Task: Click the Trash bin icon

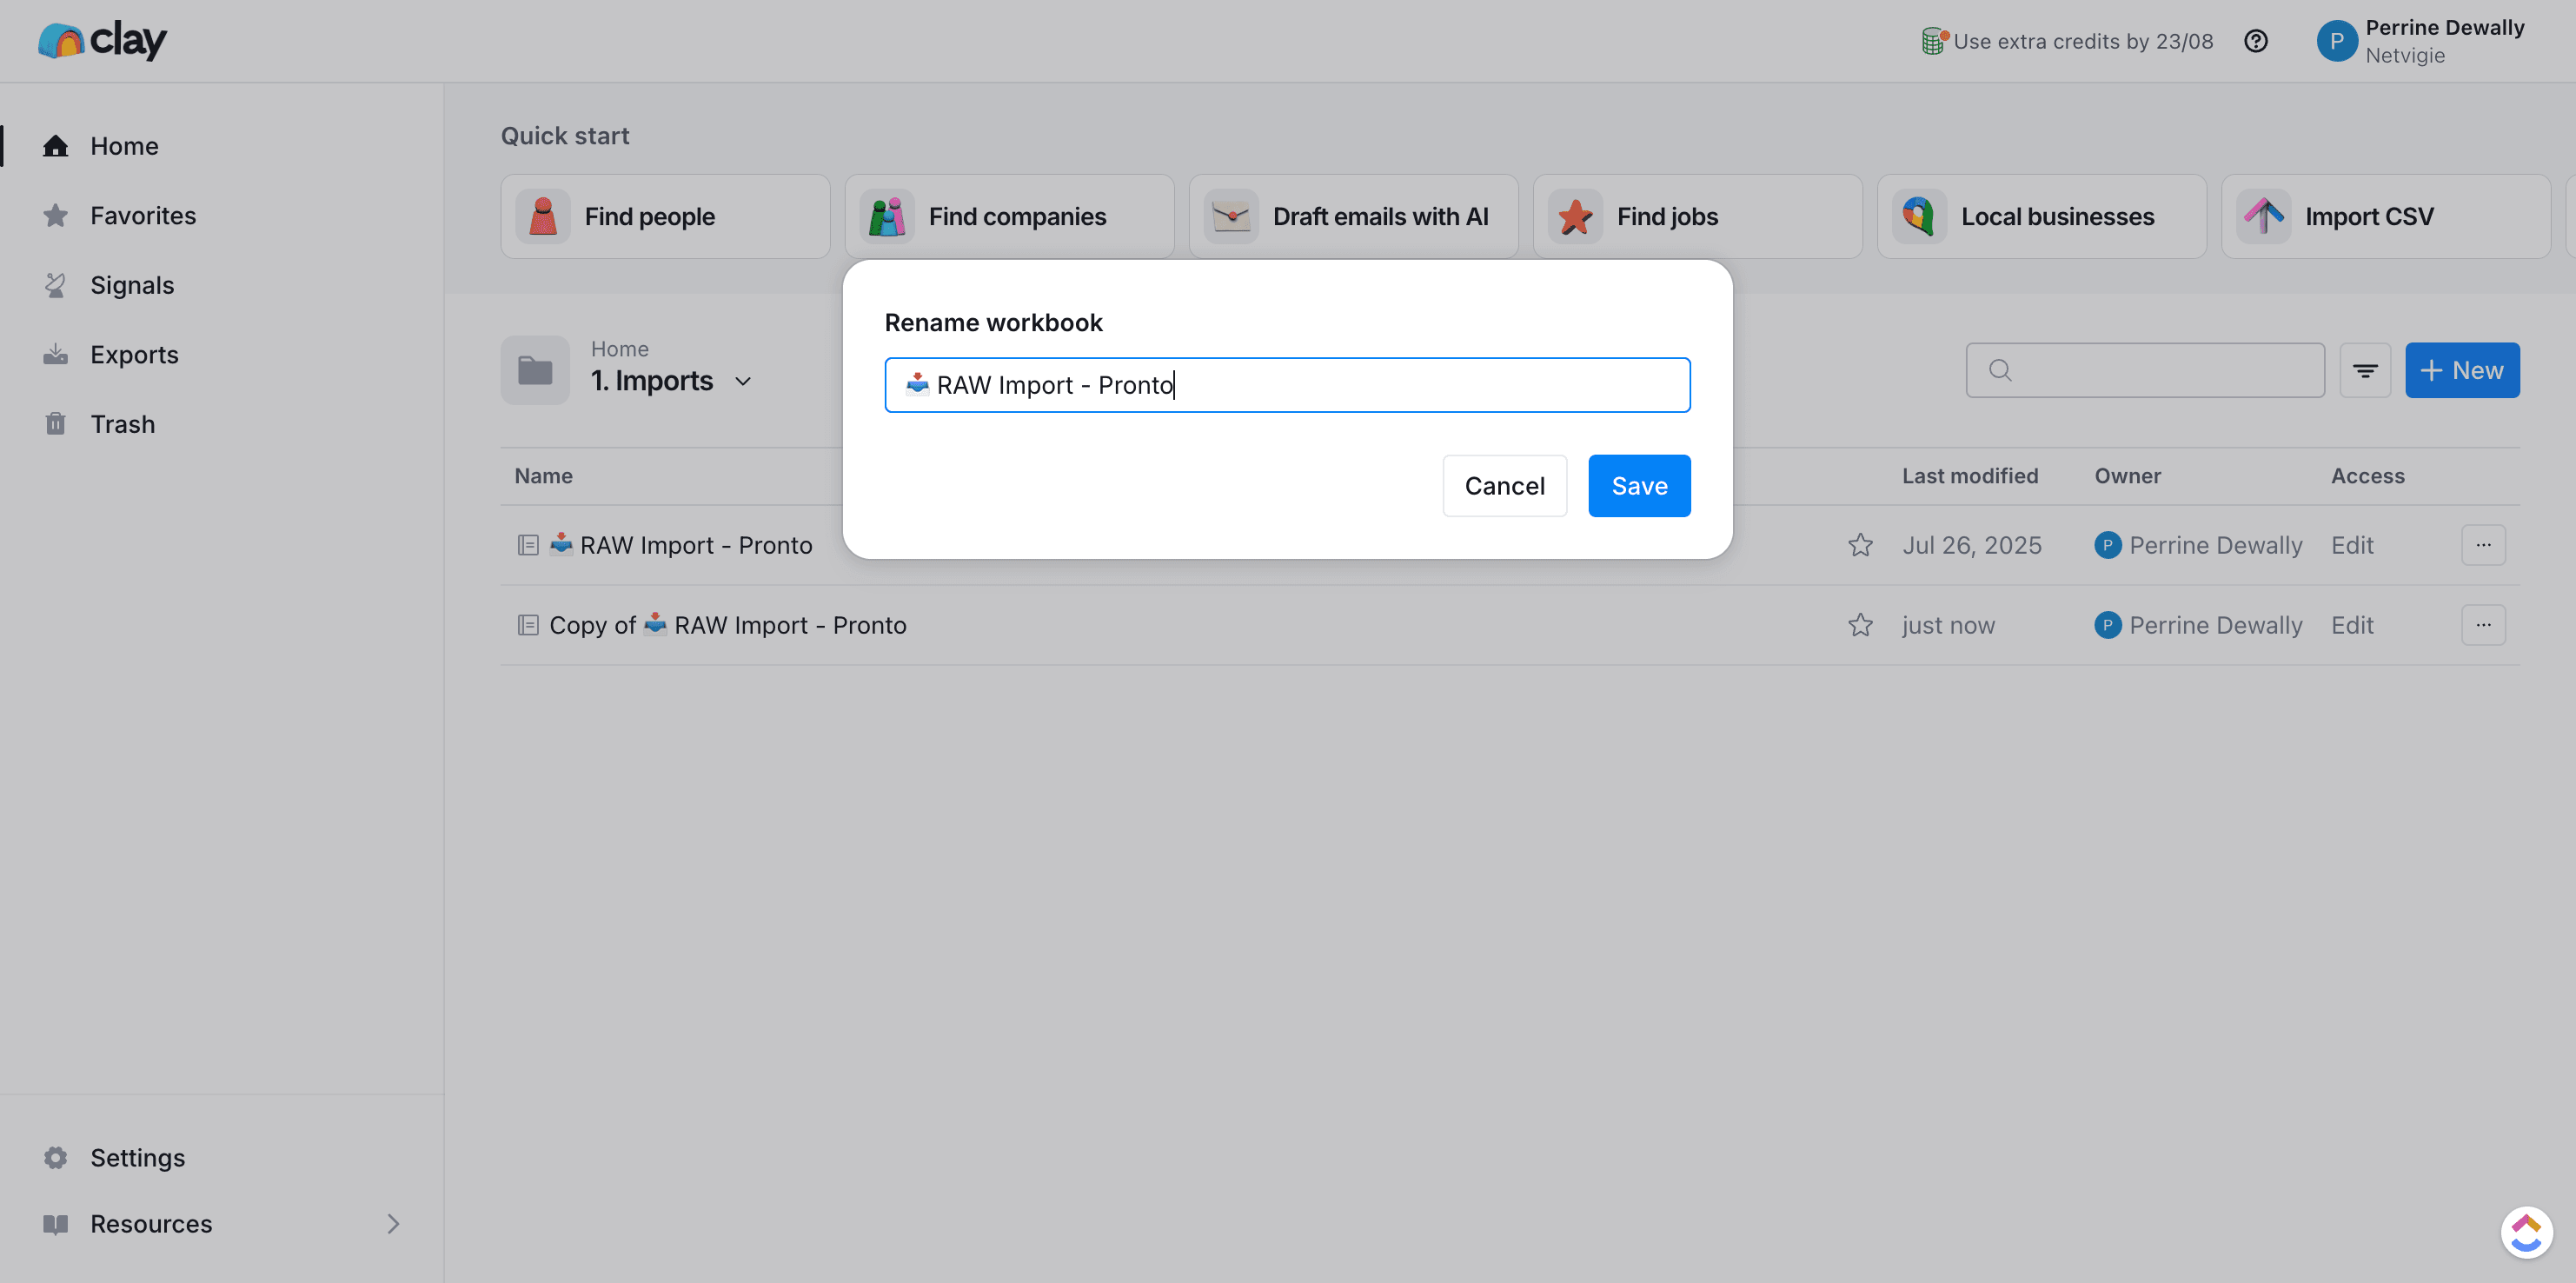Action: 56,424
